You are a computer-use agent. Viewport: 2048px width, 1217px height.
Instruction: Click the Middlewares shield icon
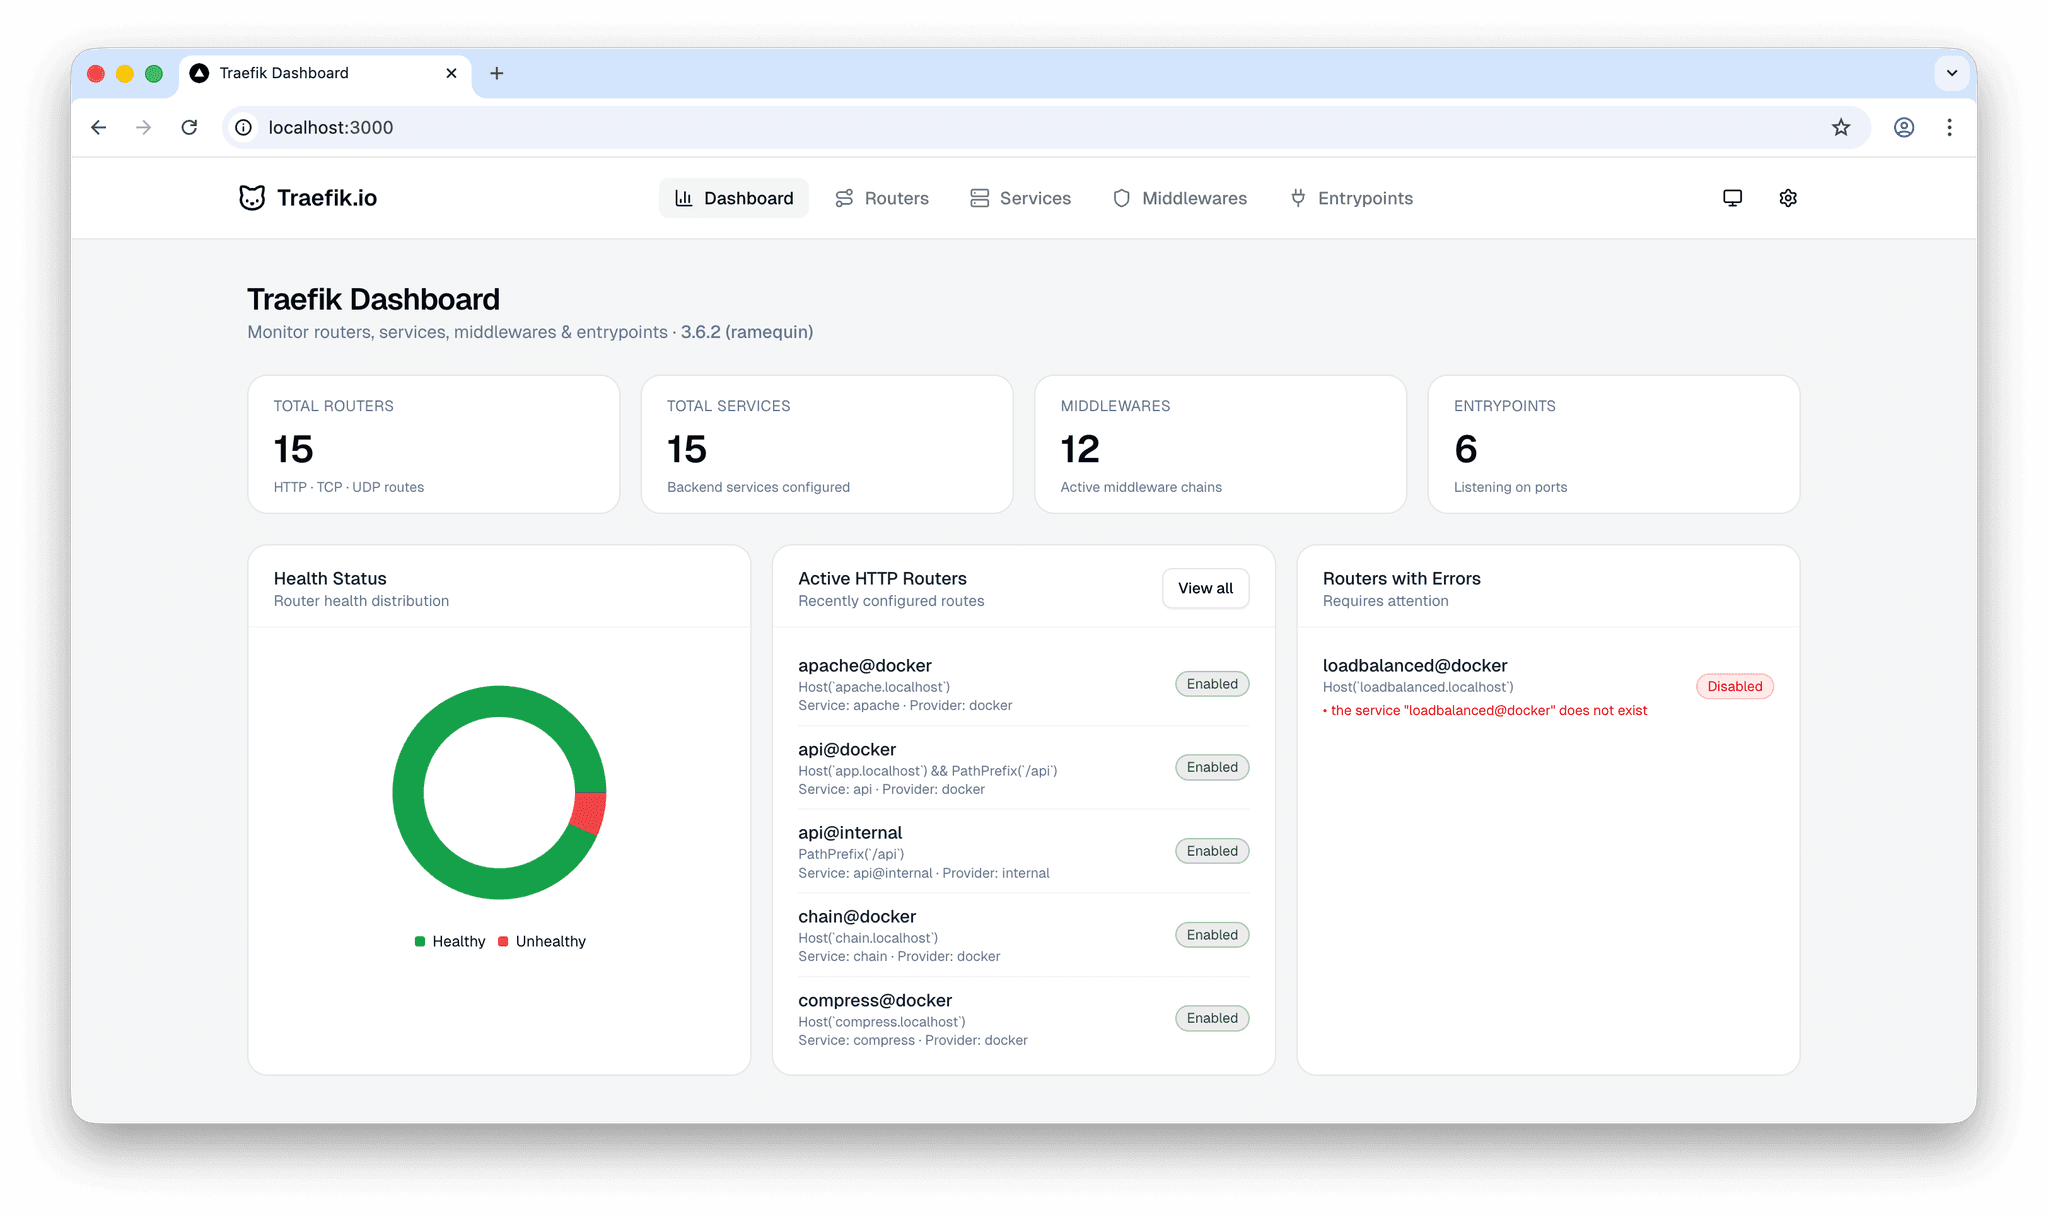pos(1122,197)
